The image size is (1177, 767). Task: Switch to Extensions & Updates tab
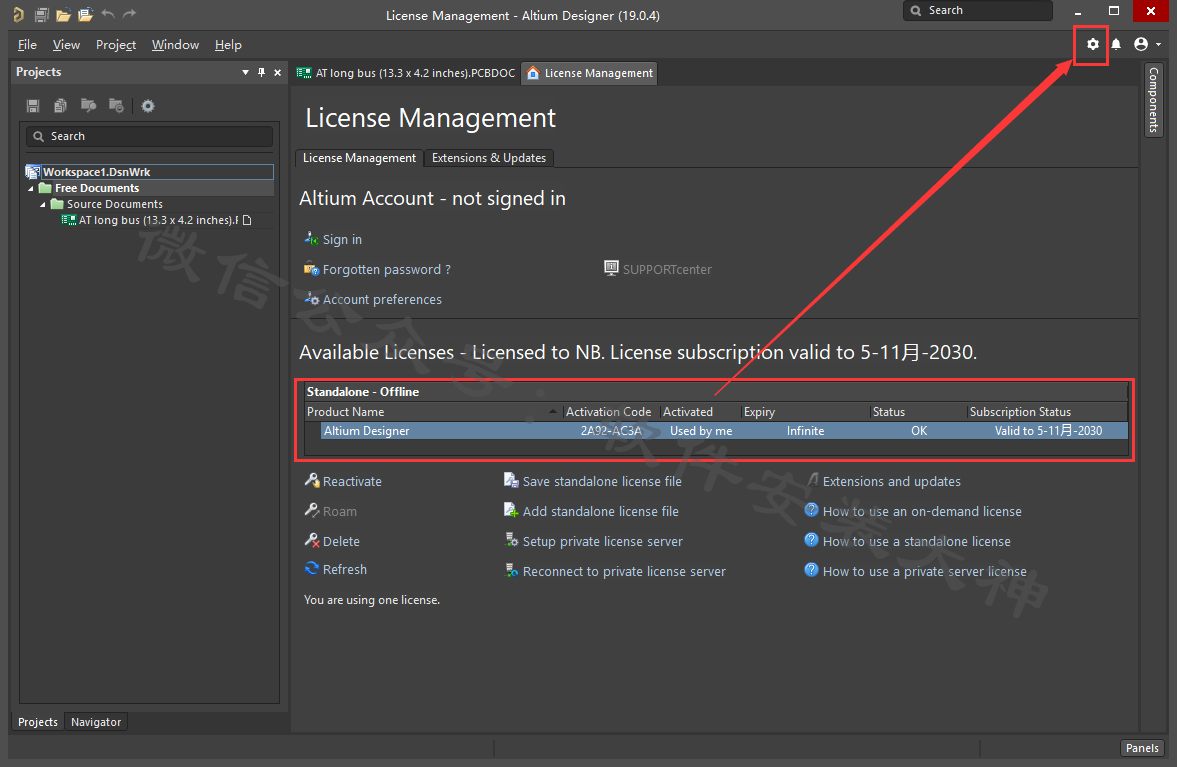point(489,158)
